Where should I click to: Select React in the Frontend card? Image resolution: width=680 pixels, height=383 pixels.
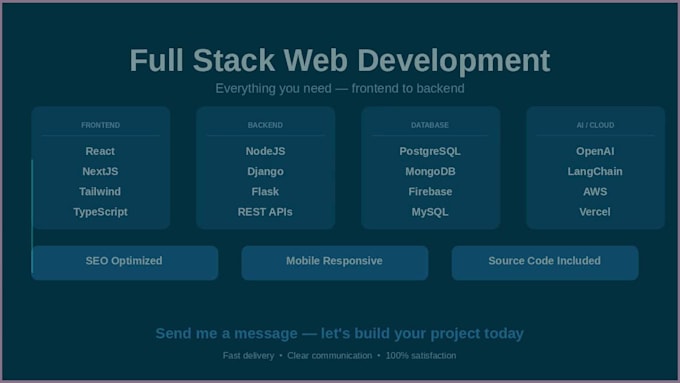100,151
